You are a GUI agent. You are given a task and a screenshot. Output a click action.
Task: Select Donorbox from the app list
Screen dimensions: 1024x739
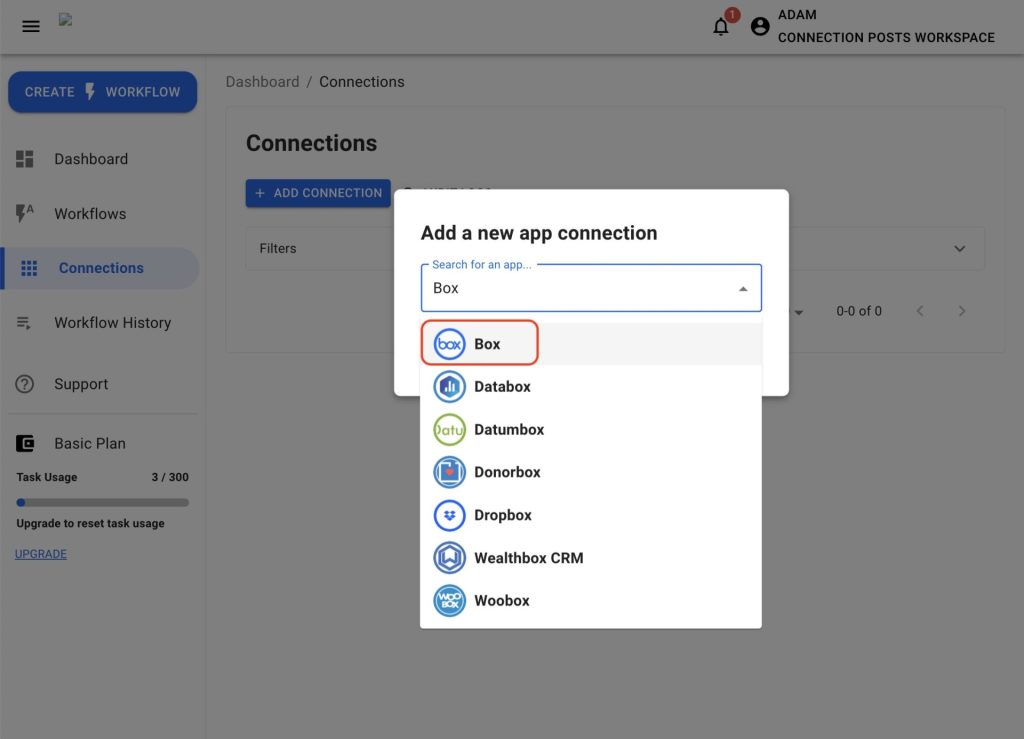tap(590, 472)
